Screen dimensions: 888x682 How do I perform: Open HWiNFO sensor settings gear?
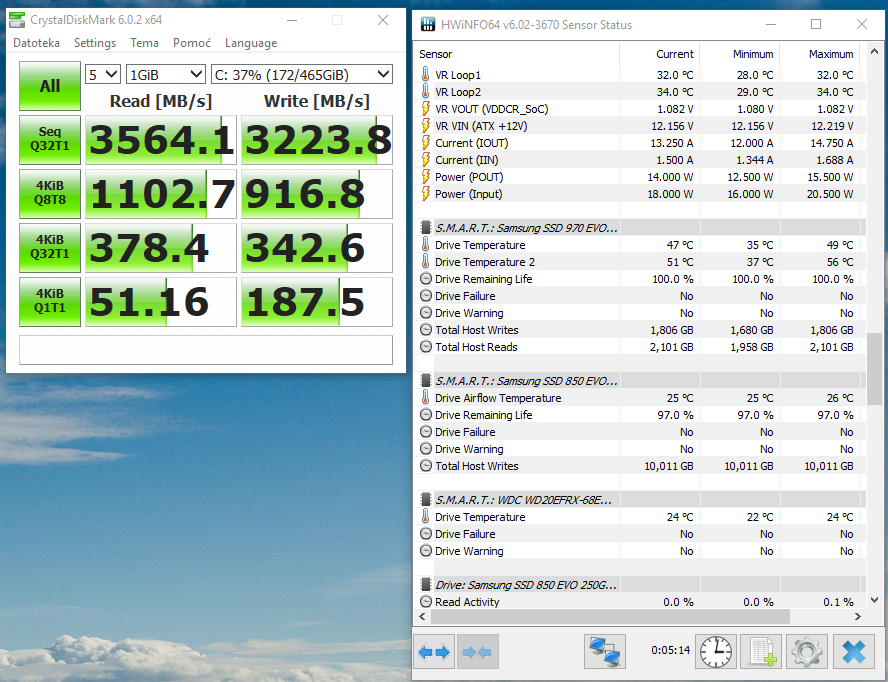click(x=806, y=652)
